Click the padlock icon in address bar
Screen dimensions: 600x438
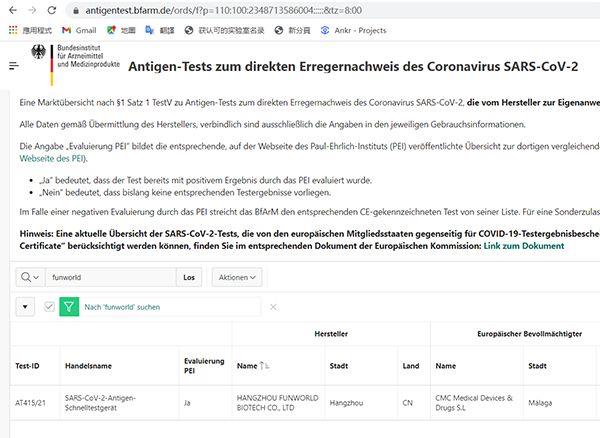point(76,11)
